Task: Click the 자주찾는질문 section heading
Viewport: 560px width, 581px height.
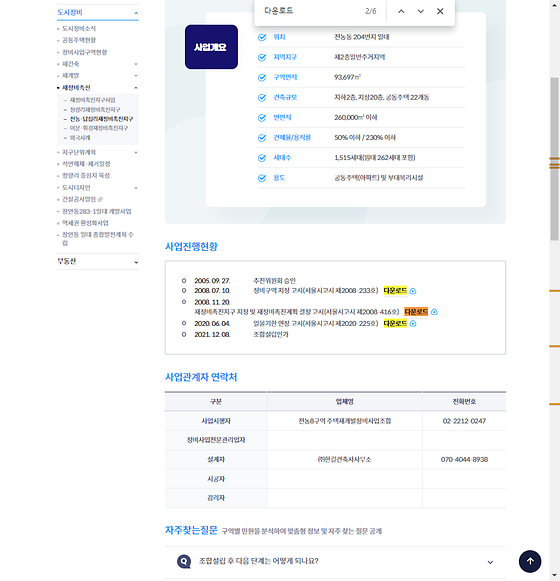Action: tap(191, 530)
